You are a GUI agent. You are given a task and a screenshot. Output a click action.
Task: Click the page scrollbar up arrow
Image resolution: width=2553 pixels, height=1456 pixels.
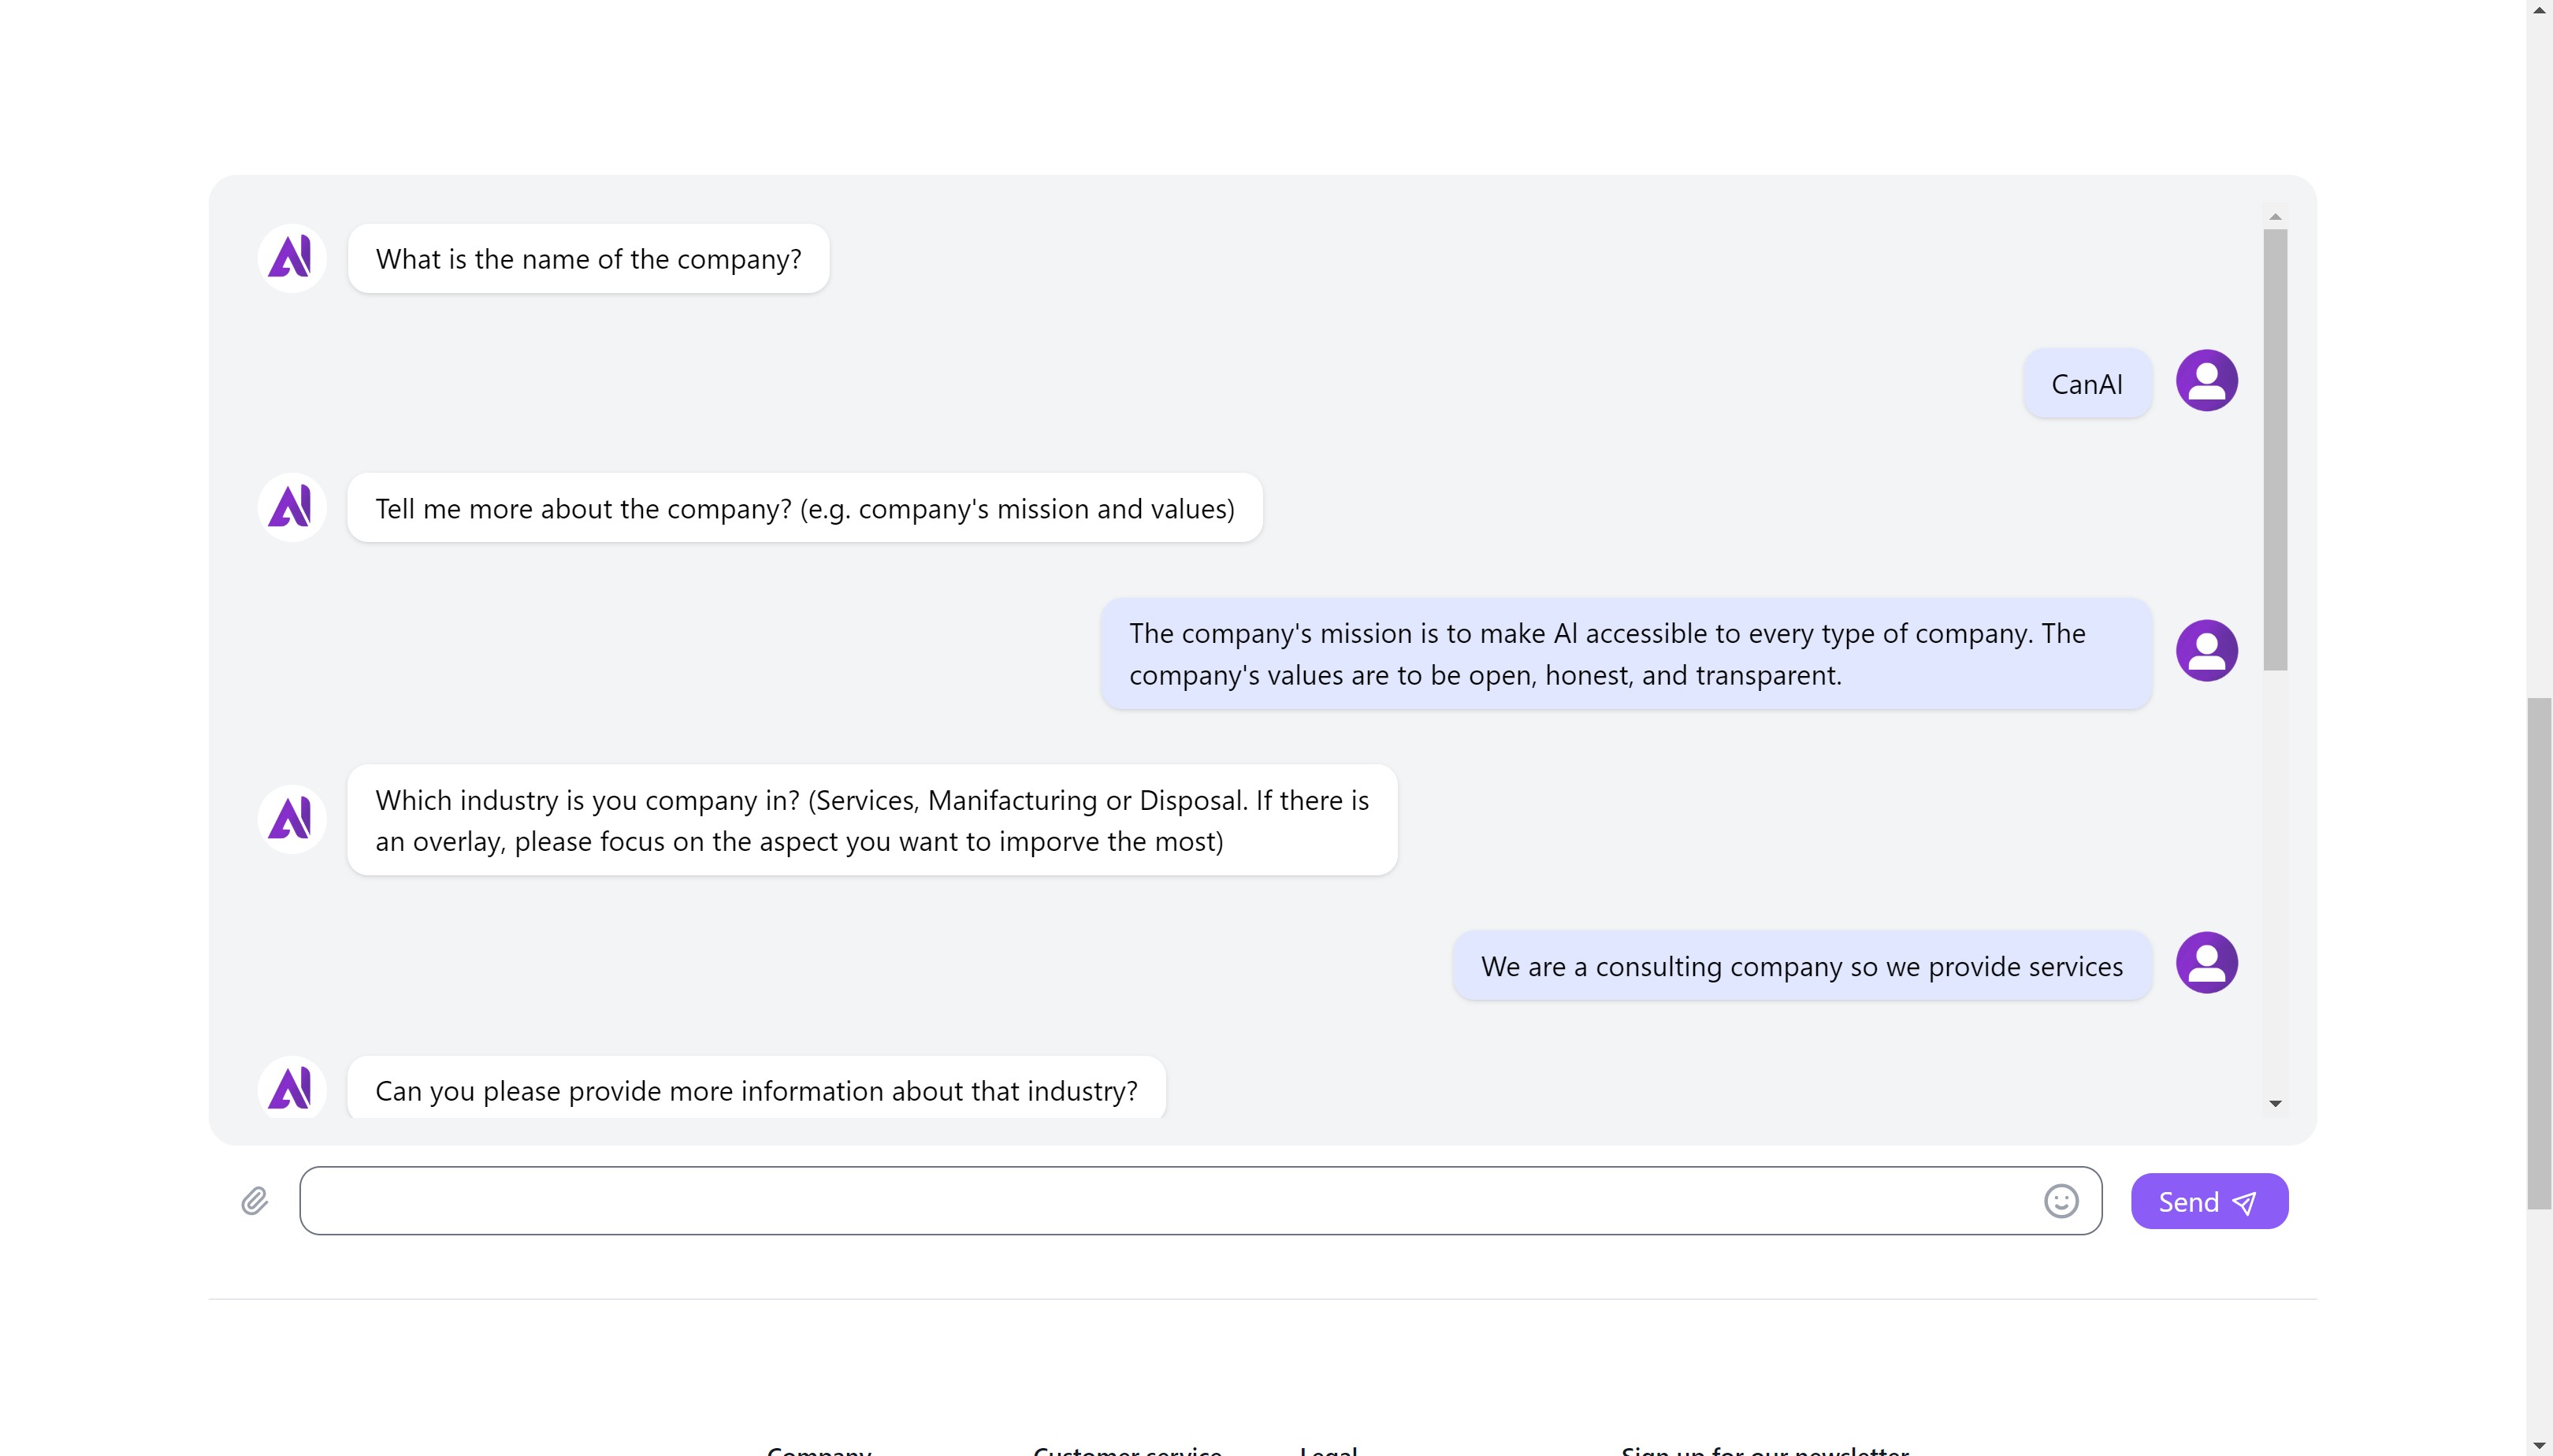point(2539,10)
